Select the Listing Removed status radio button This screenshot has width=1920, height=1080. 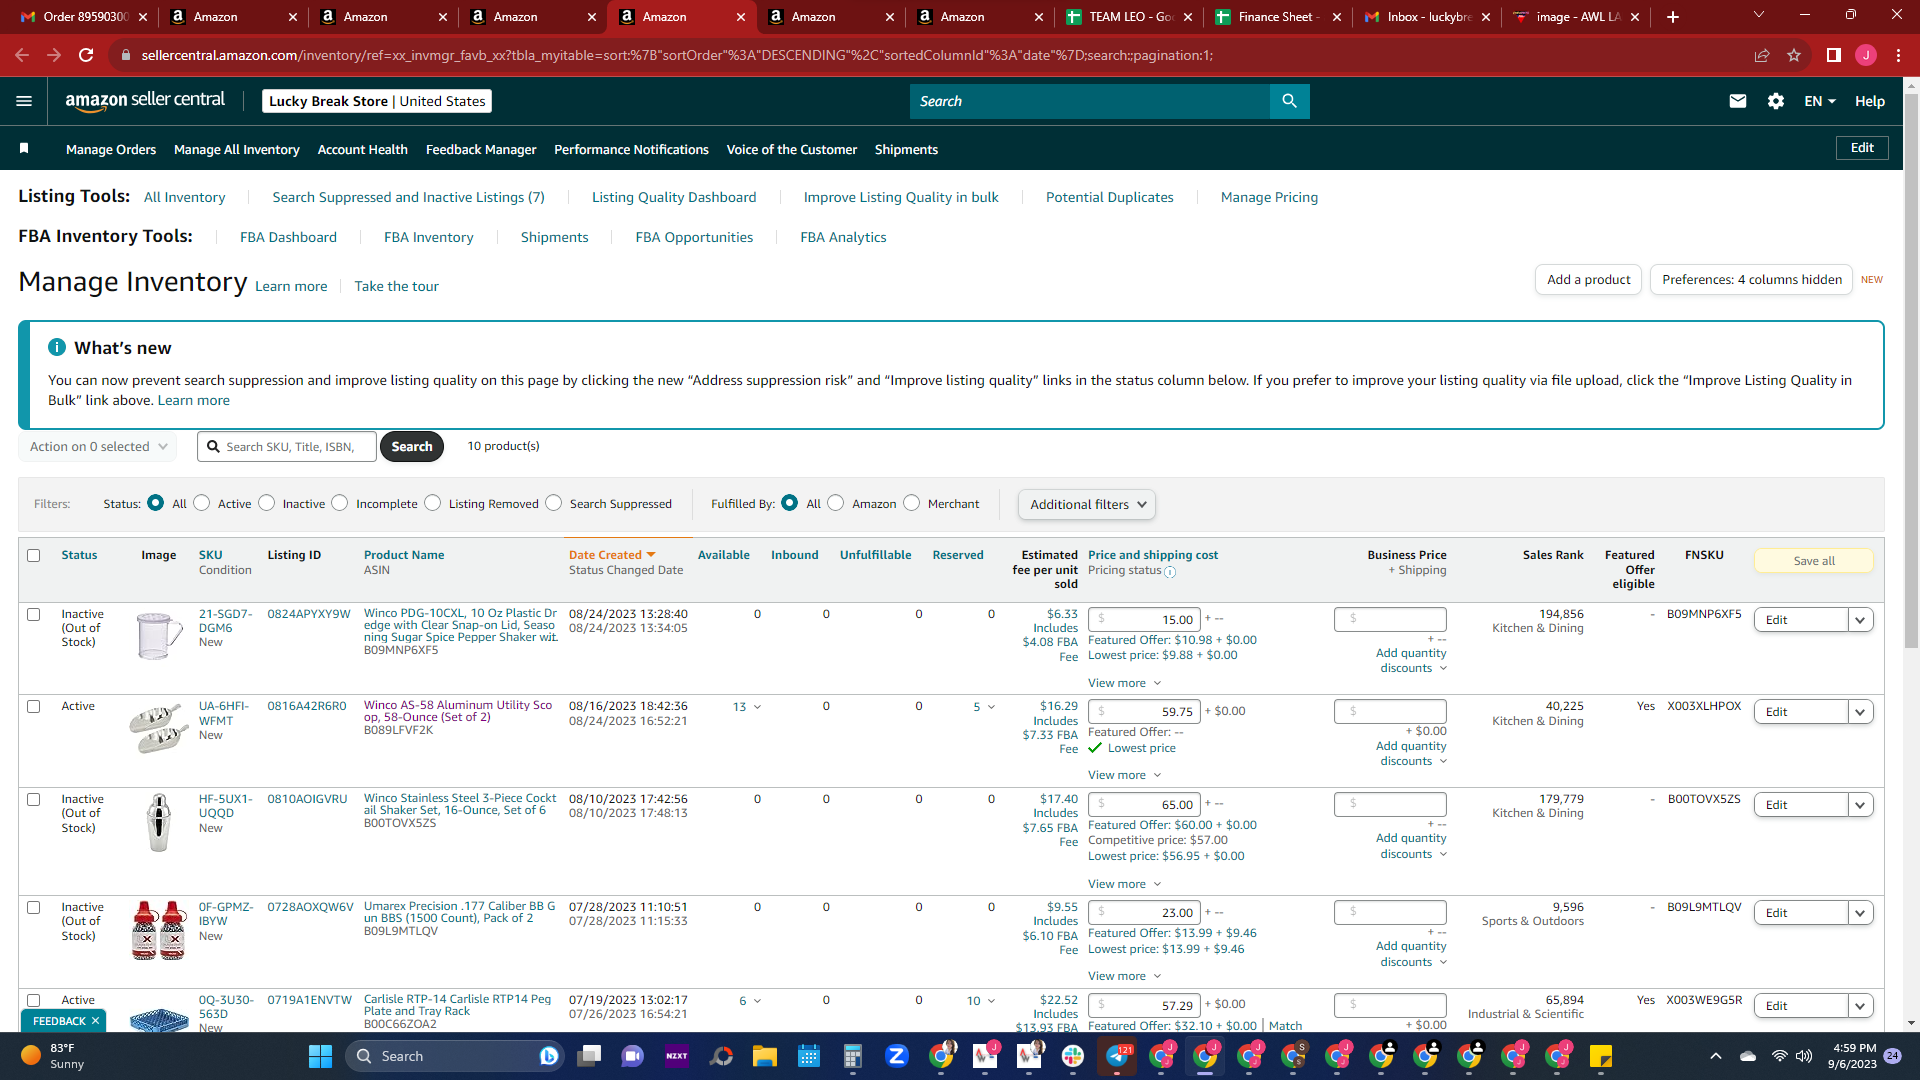coord(433,503)
